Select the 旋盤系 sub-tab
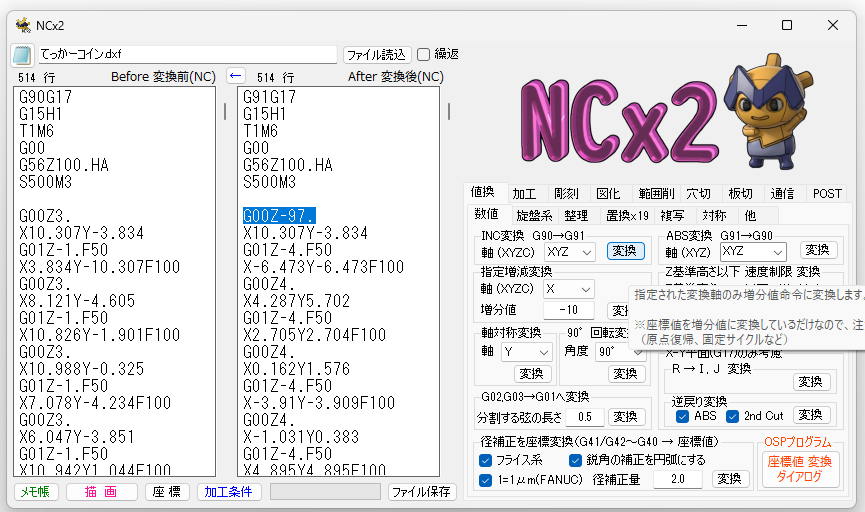Screen dimensions: 865x512 tap(534, 216)
